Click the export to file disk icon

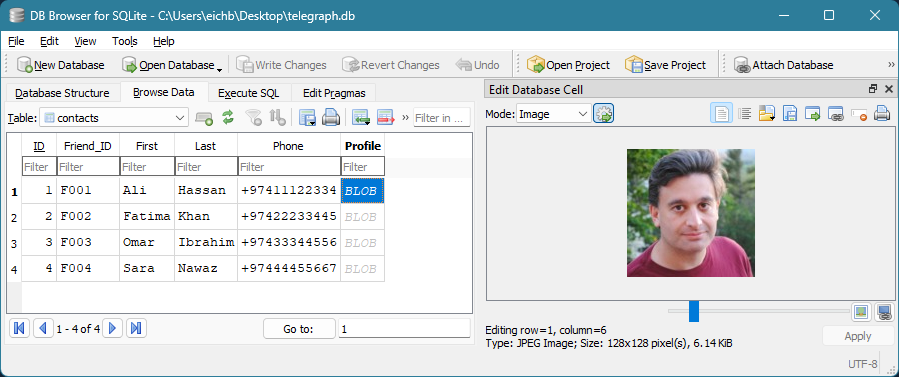tap(790, 114)
